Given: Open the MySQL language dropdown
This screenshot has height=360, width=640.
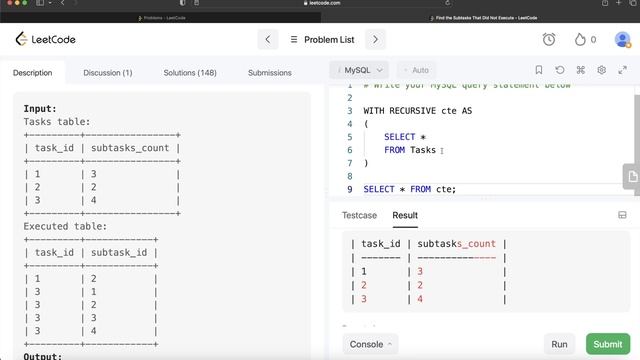Looking at the screenshot, I should 359,70.
